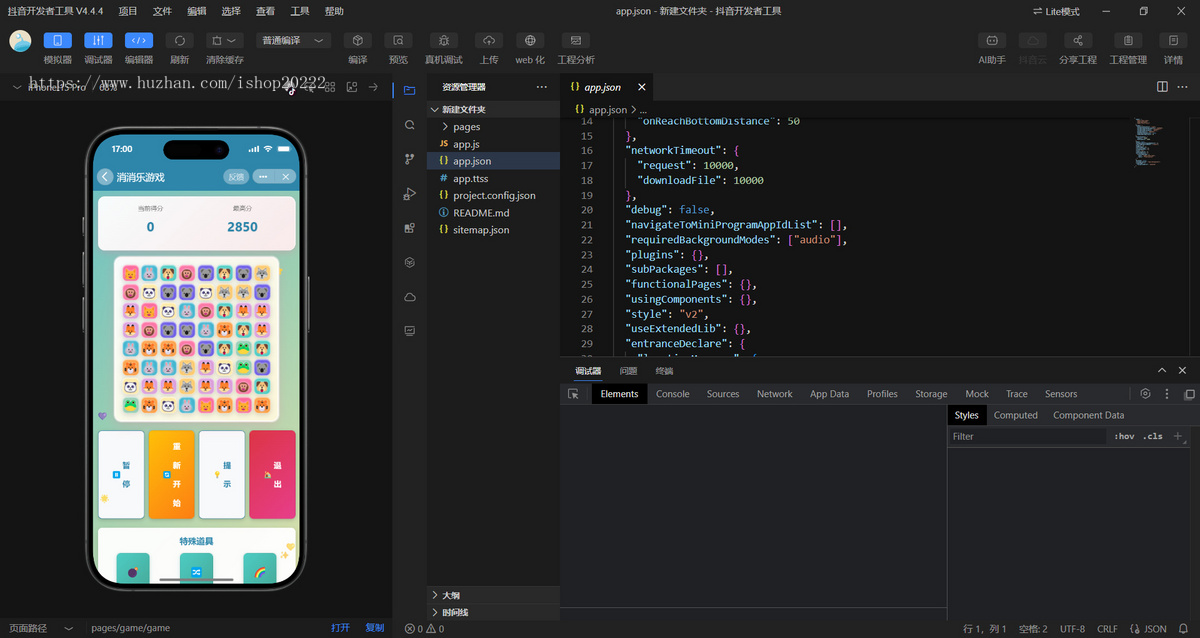The height and width of the screenshot is (638, 1200).
Task: Close the app.json editor tab
Action: [642, 87]
